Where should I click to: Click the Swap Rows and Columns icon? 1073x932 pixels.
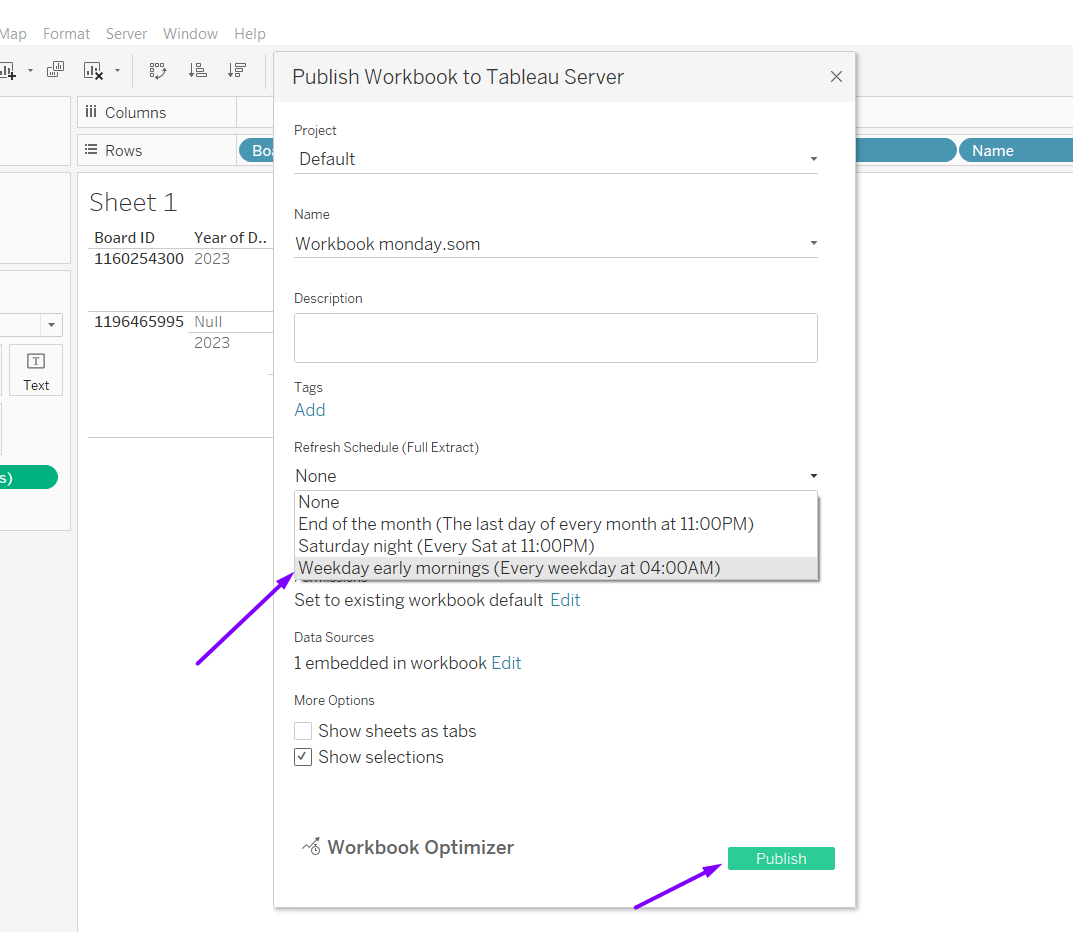point(158,70)
